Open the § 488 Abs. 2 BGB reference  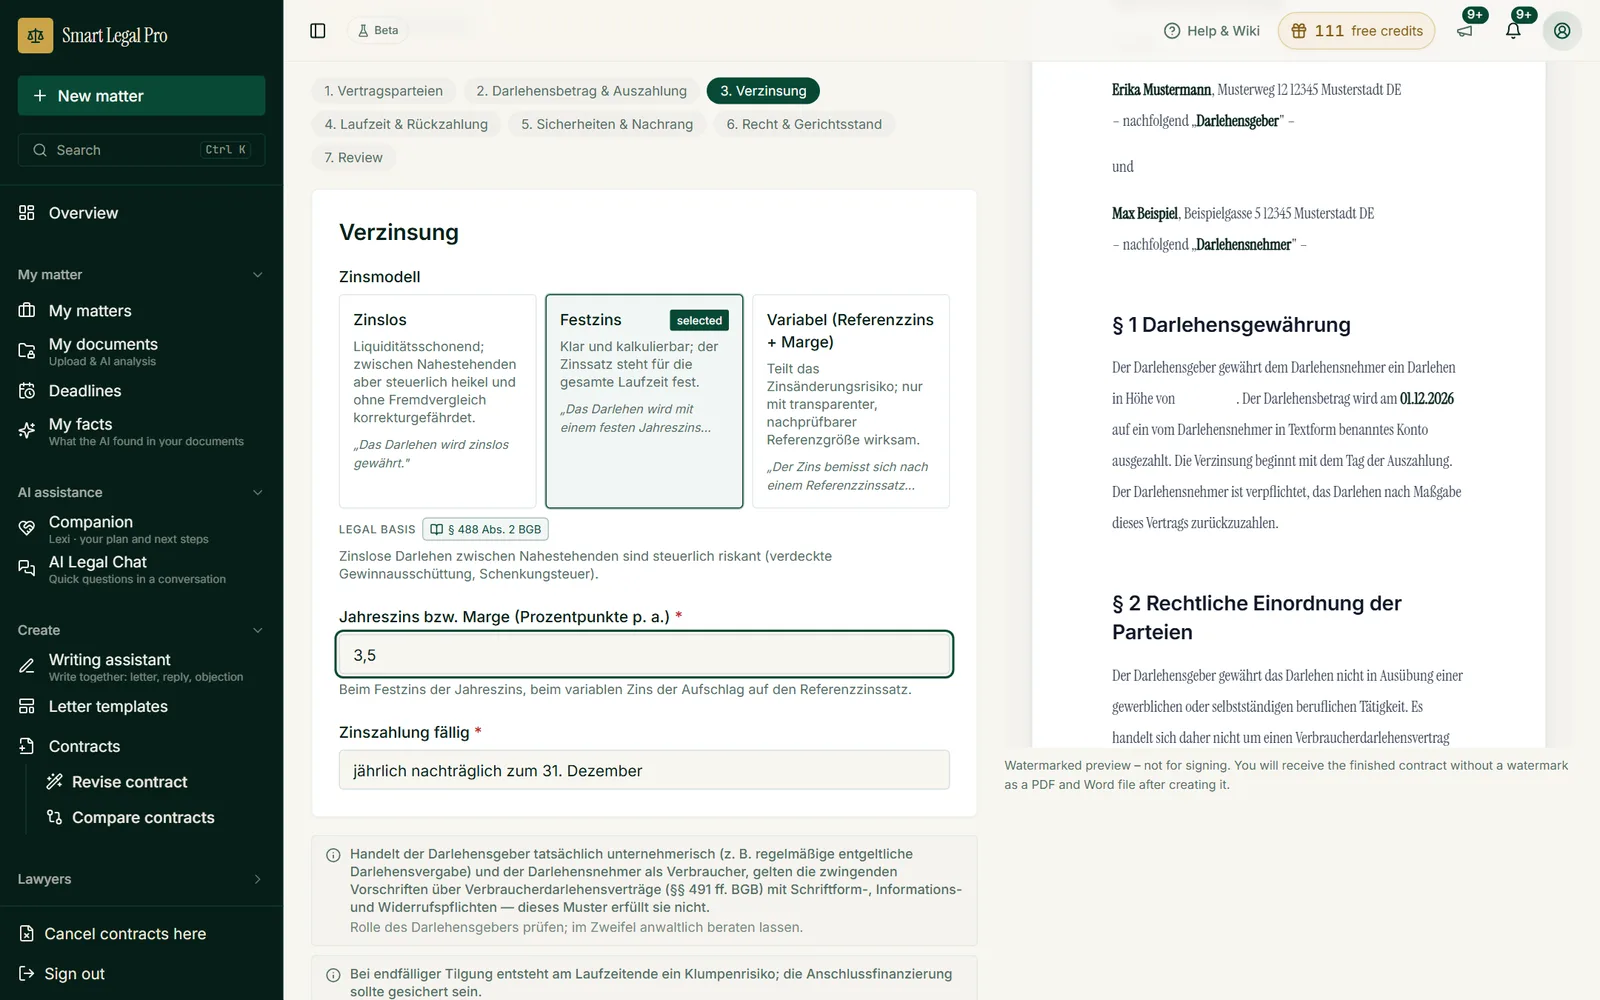[x=486, y=529]
